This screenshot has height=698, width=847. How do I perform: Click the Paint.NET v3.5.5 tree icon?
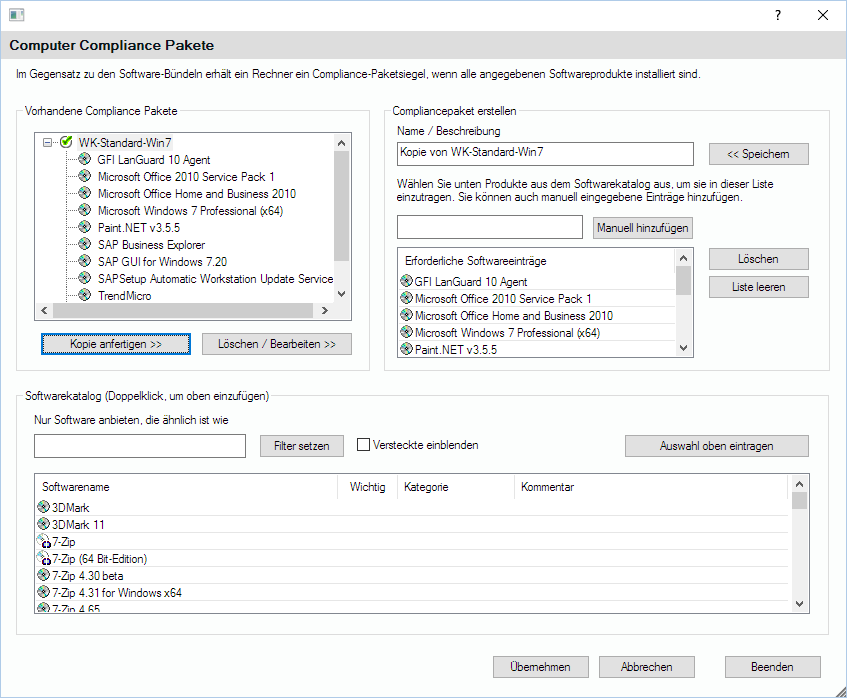click(85, 227)
